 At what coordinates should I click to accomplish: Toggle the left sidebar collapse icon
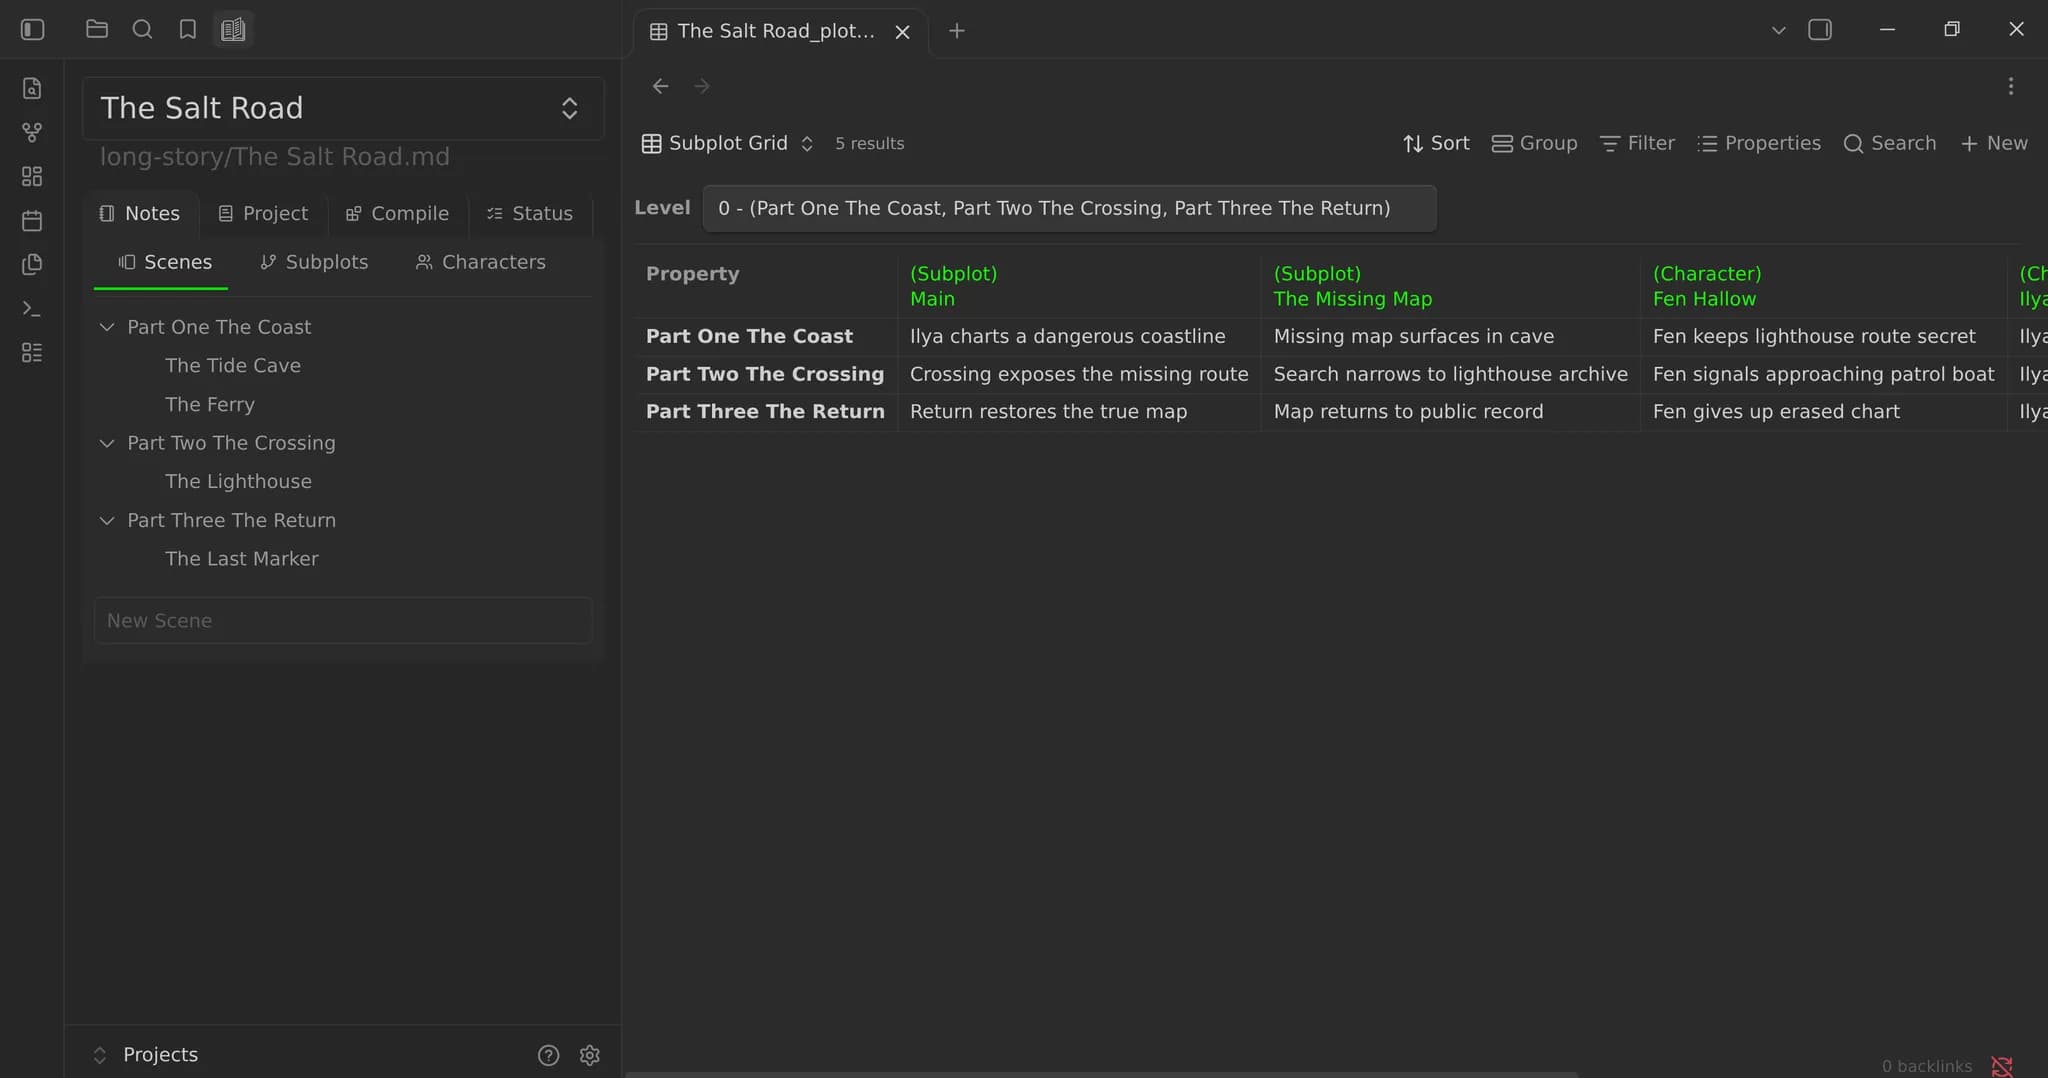coord(33,29)
